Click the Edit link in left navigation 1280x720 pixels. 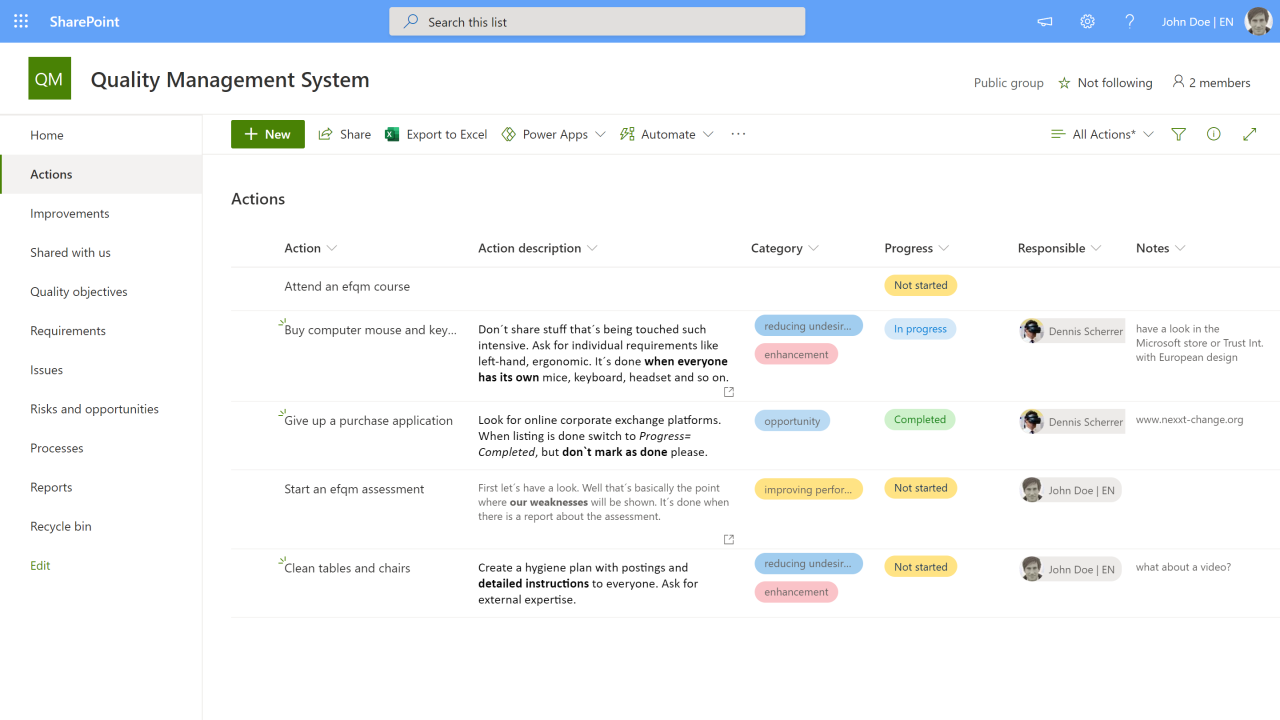click(40, 566)
